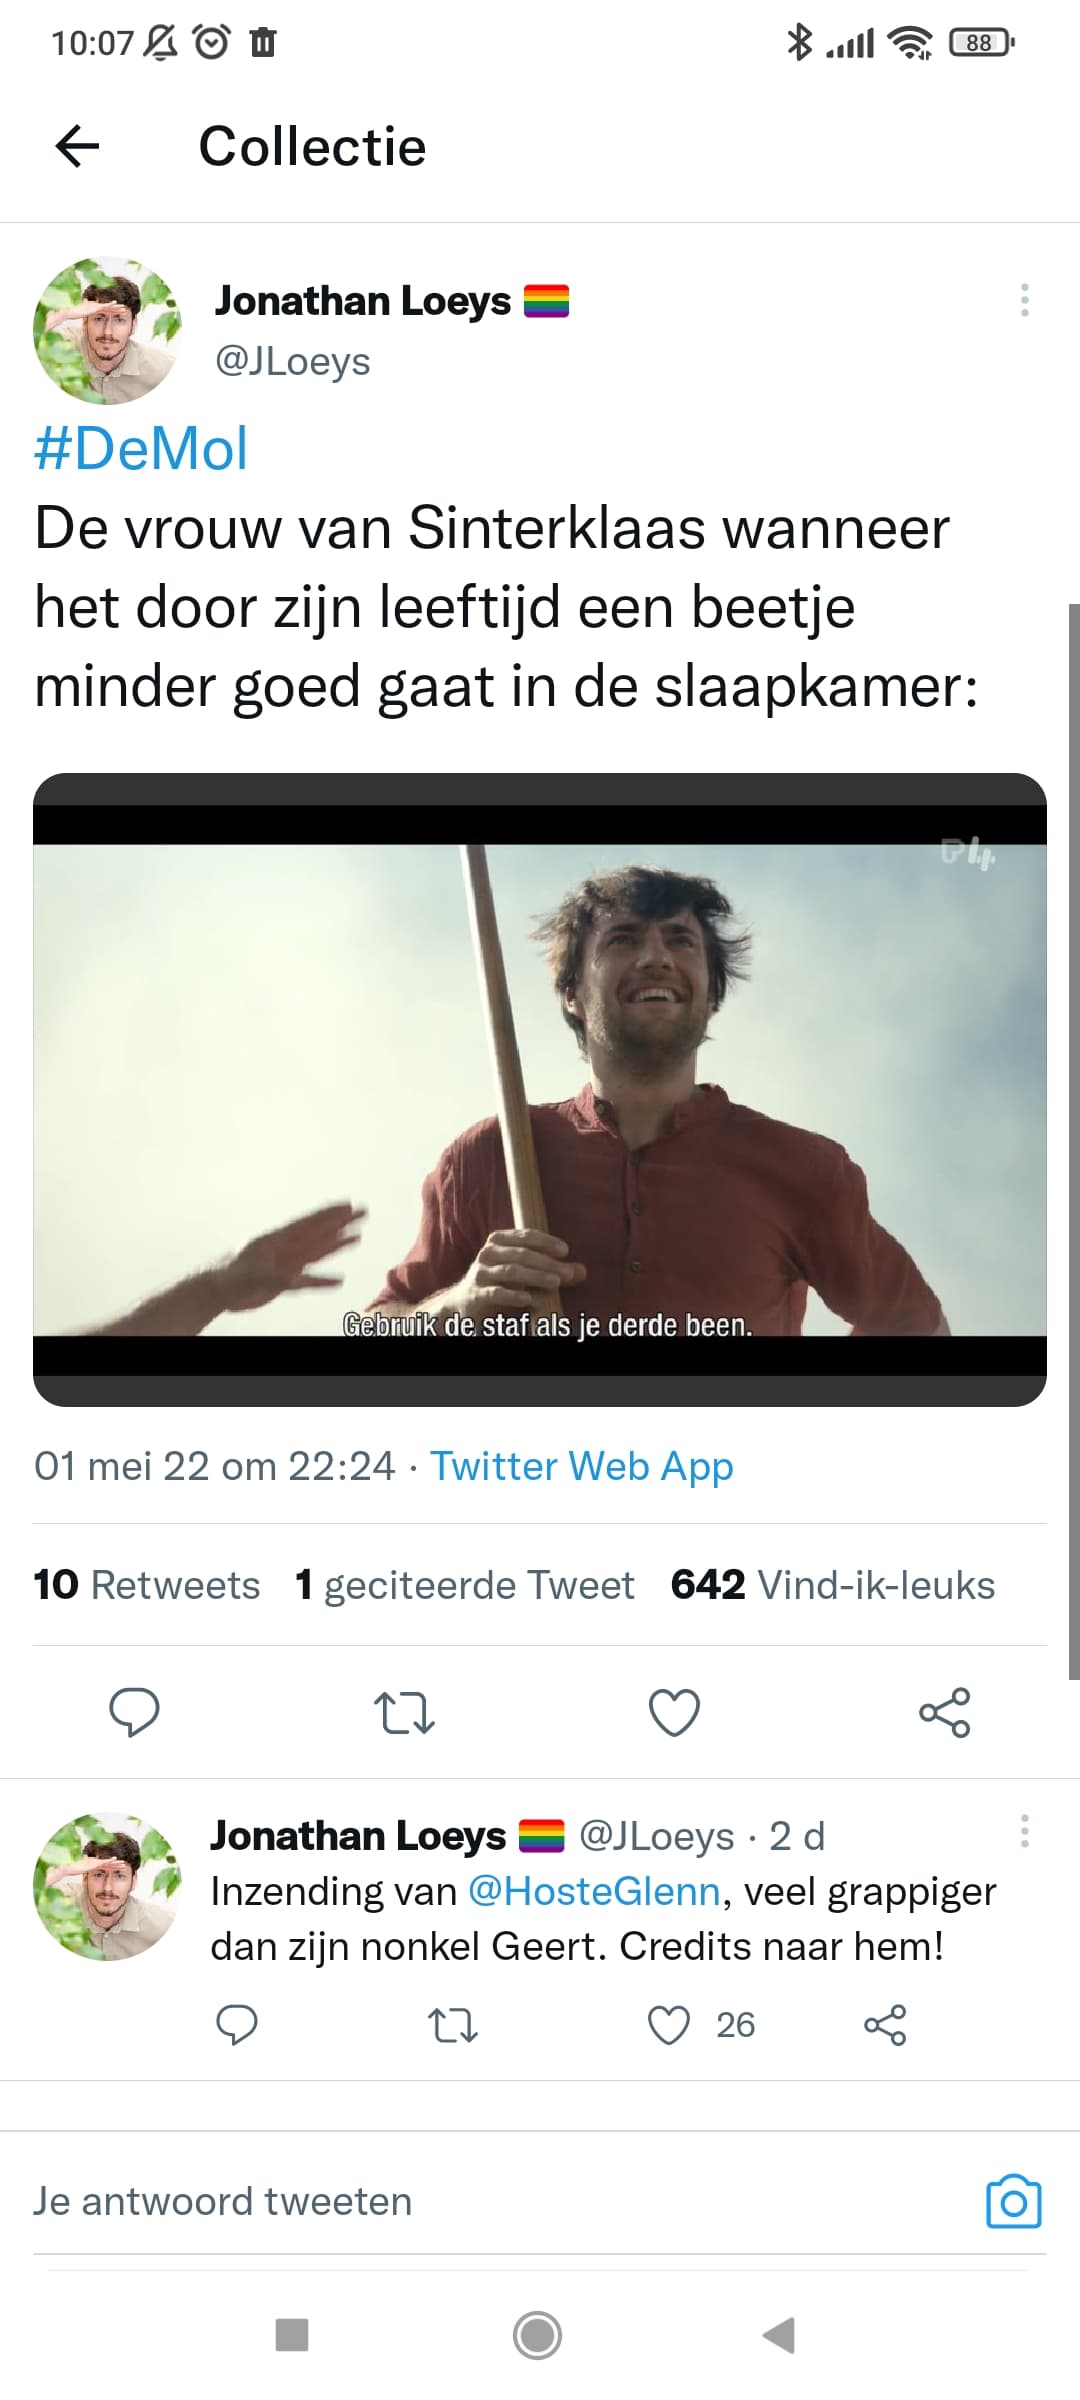Open the main tweet's three-dot options menu
The width and height of the screenshot is (1080, 2400).
tap(1024, 300)
